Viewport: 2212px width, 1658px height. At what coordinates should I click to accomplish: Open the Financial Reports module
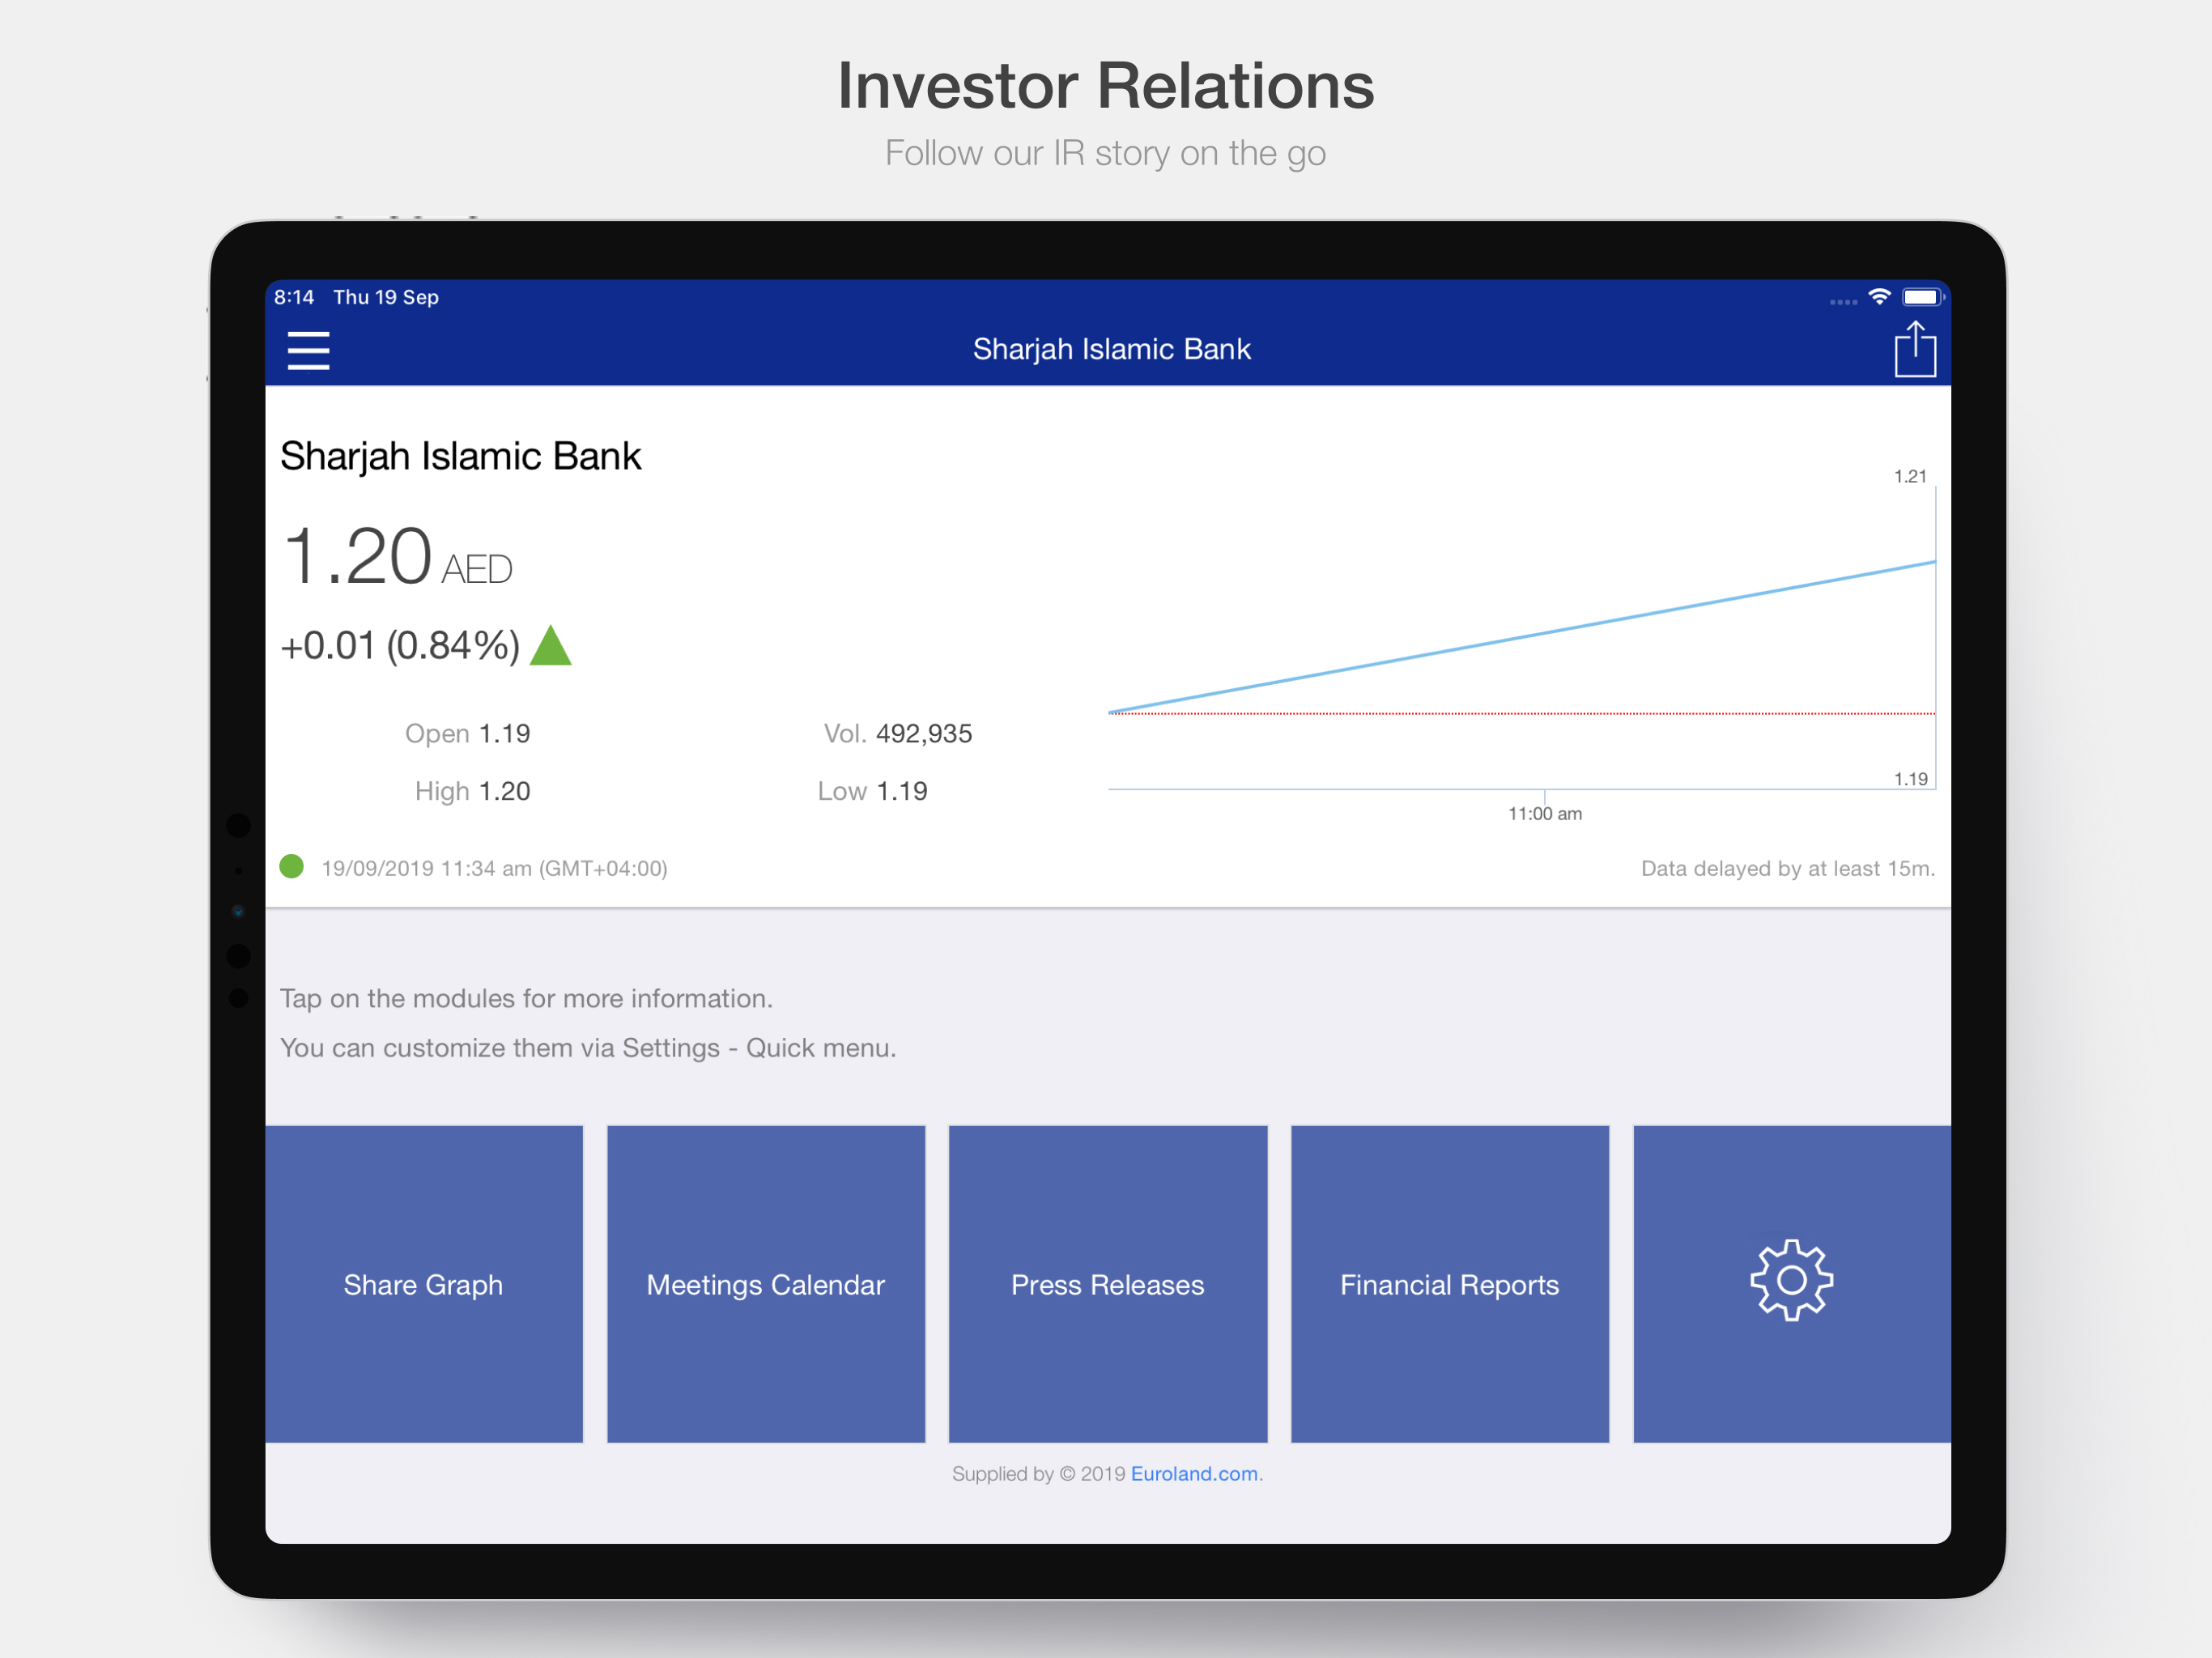coord(1450,1283)
